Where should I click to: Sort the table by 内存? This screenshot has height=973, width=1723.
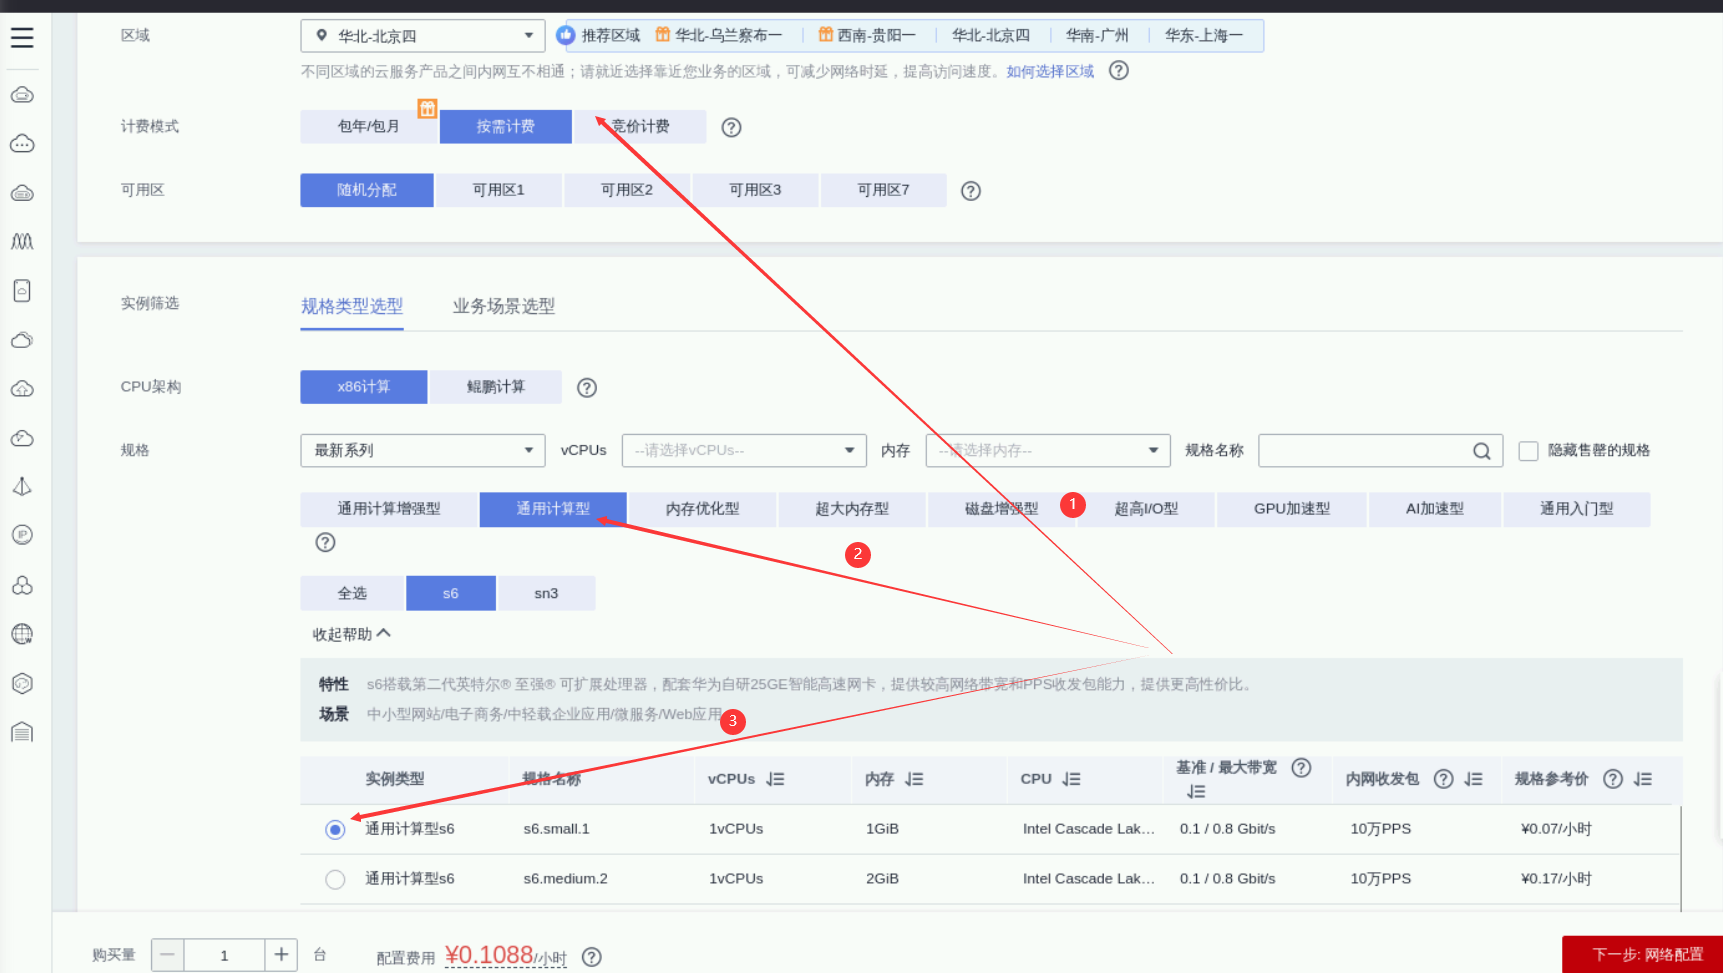click(x=914, y=779)
